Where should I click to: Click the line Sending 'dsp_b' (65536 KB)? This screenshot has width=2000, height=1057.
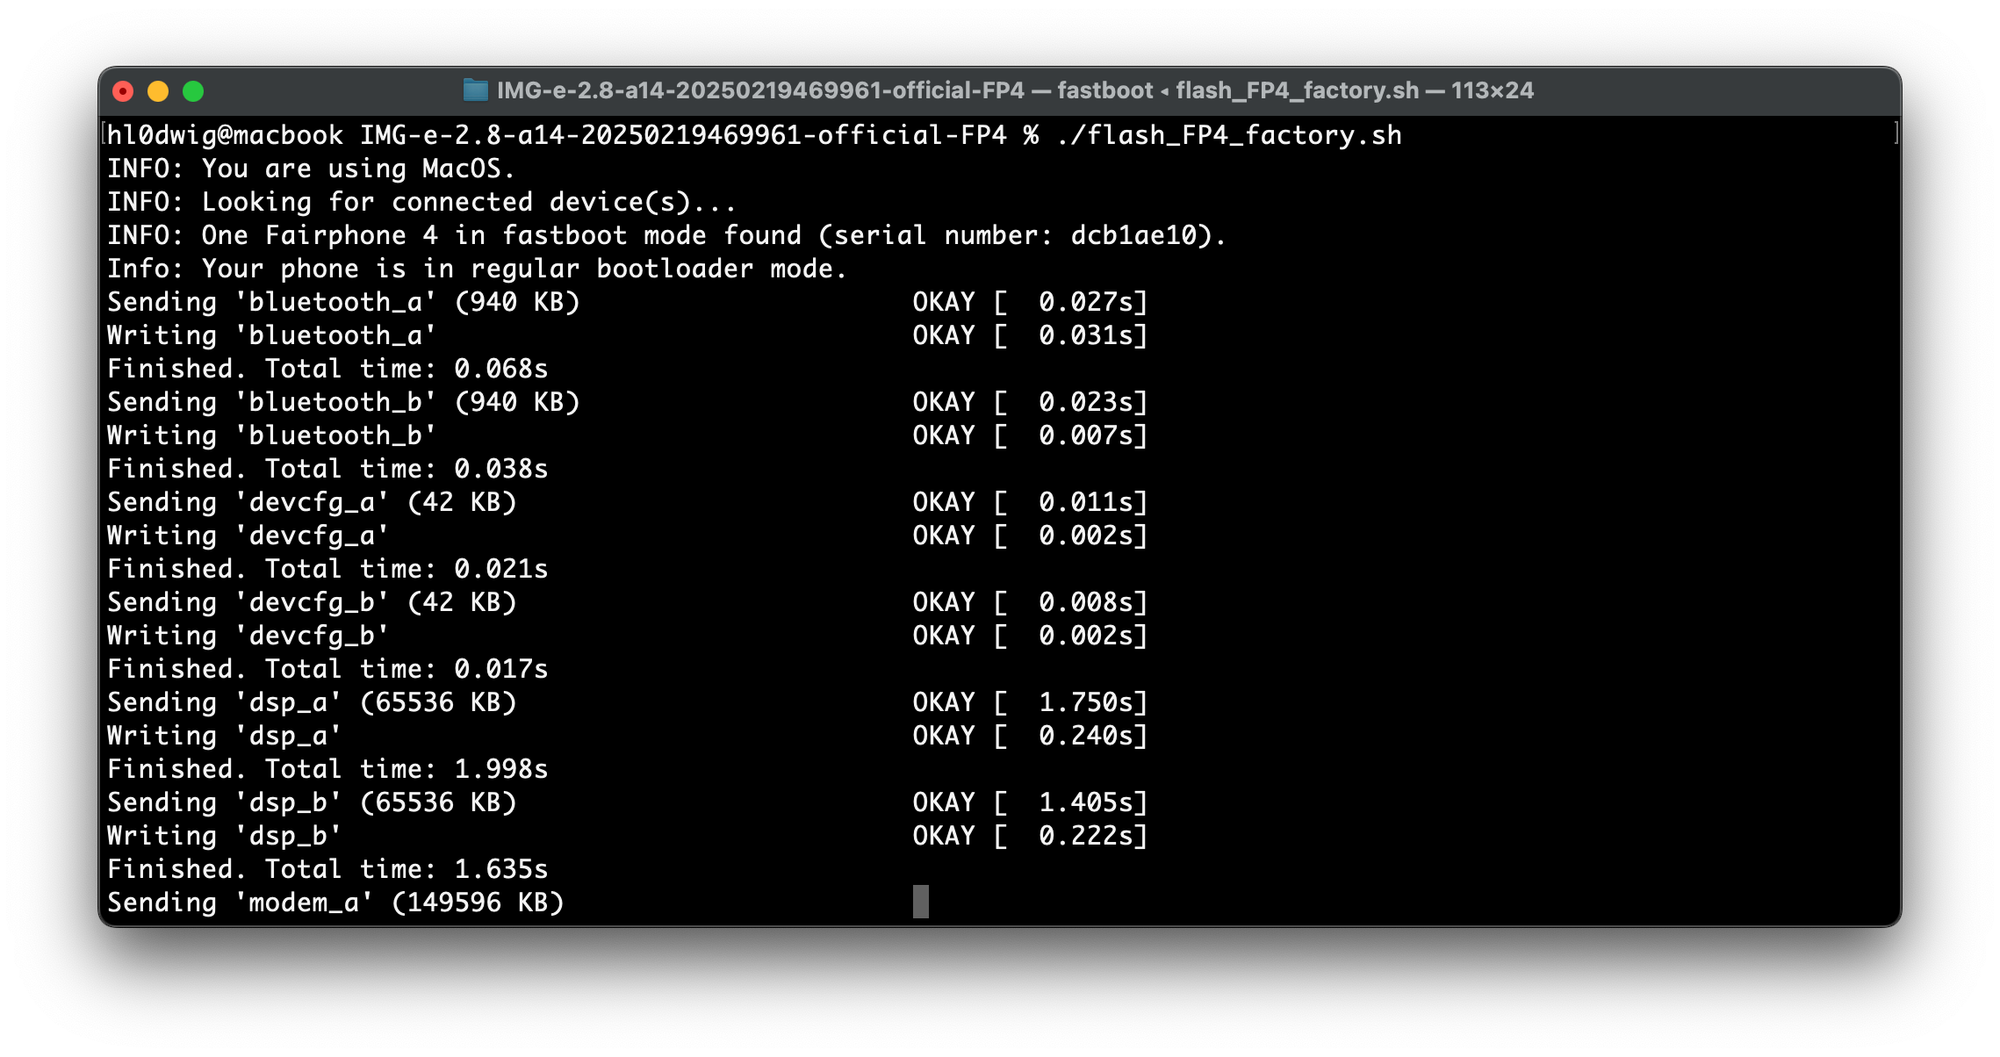[312, 802]
